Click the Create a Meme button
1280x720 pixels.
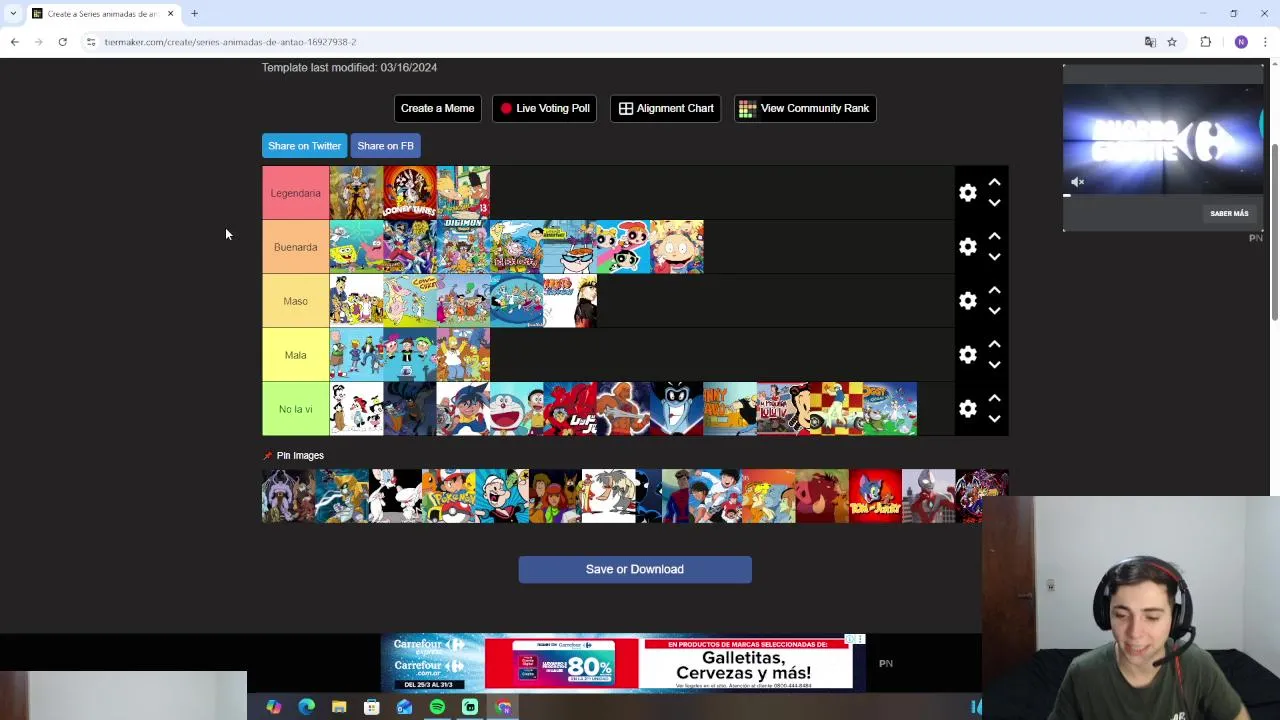pos(437,108)
